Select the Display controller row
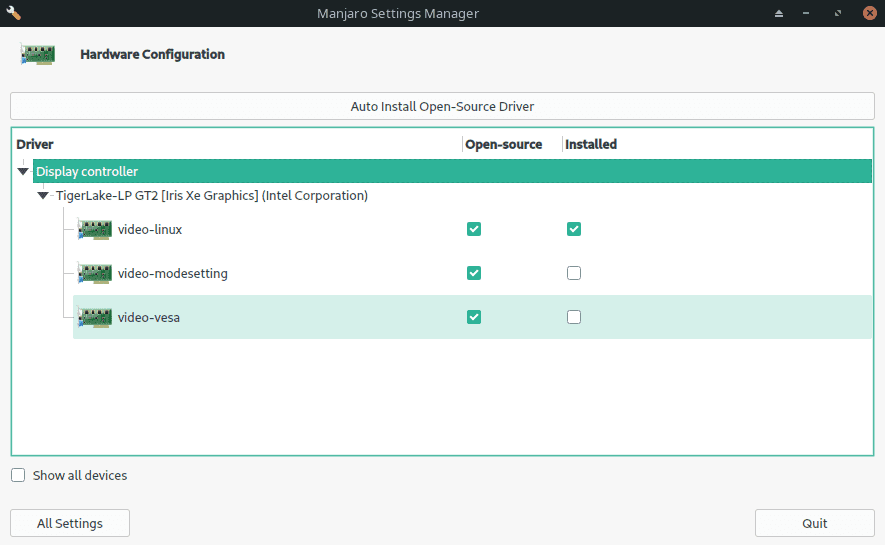 [x=452, y=171]
